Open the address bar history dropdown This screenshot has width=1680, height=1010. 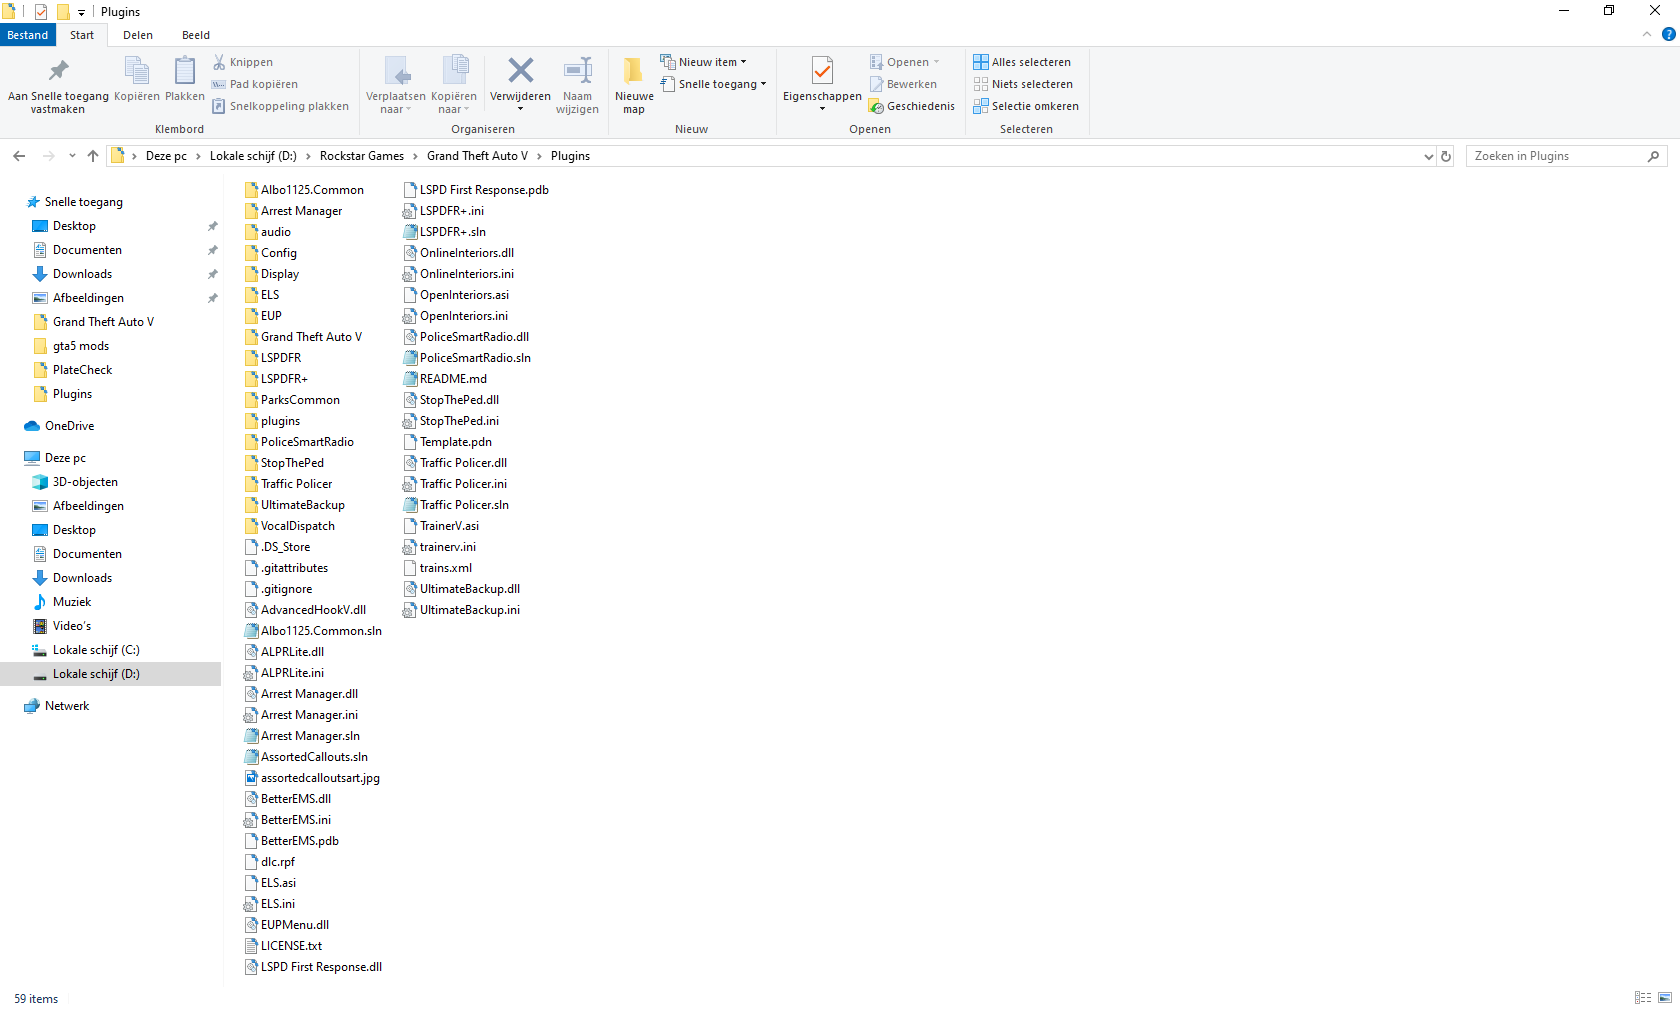(1428, 156)
